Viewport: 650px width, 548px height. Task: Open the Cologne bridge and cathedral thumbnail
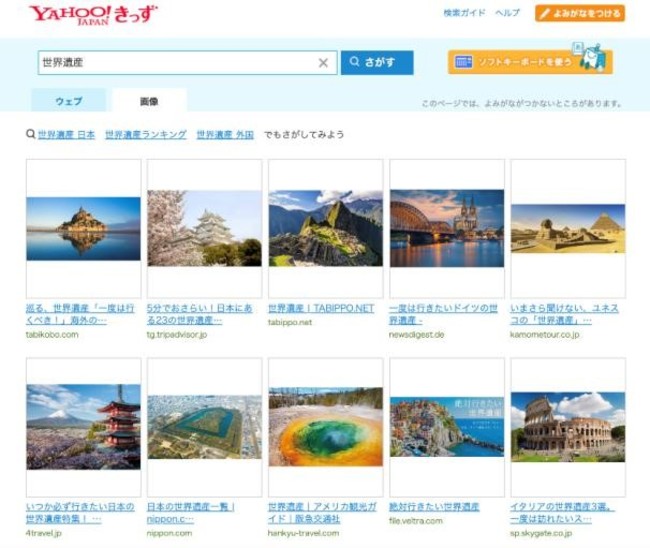tap(447, 228)
